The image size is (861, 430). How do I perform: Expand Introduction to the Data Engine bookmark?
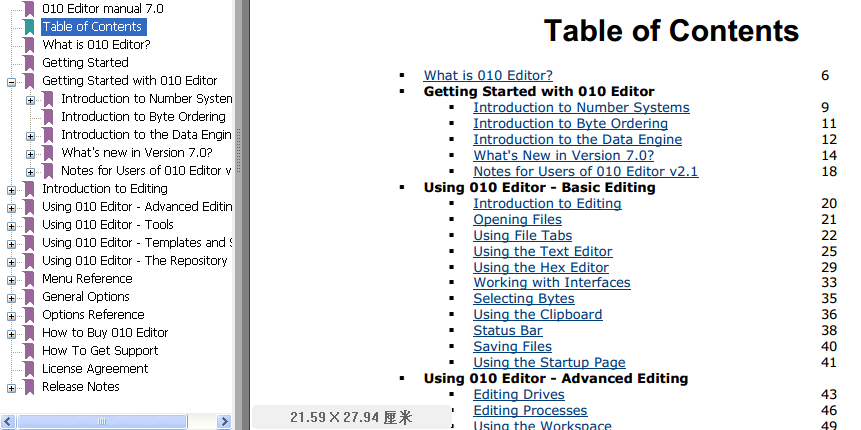pyautogui.click(x=30, y=137)
